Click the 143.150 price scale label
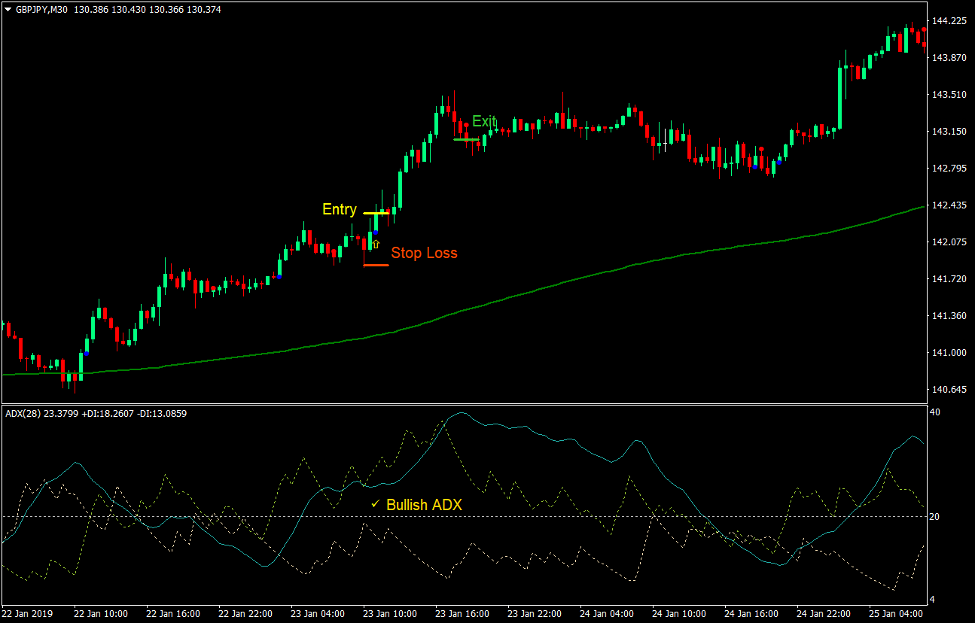Viewport: 977px width, 625px height. tap(949, 131)
